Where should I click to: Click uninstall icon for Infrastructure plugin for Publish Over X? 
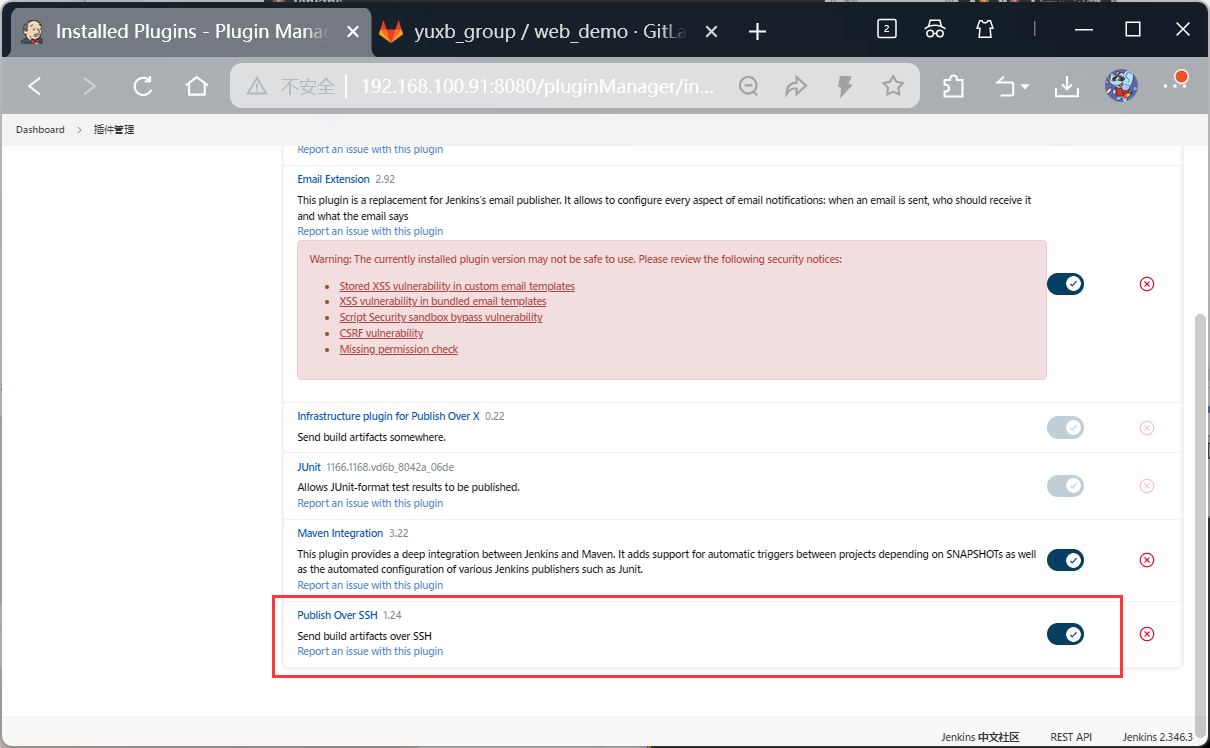tap(1147, 428)
